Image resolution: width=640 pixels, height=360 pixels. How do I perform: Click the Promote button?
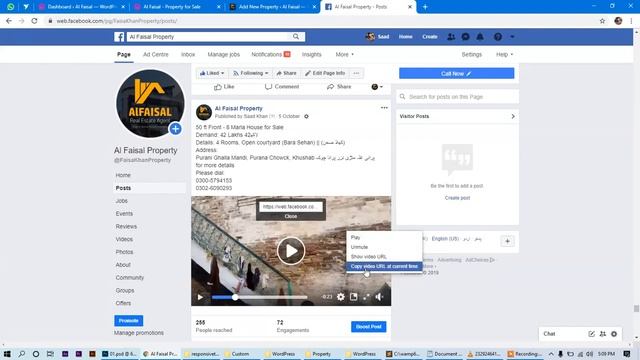click(129, 321)
